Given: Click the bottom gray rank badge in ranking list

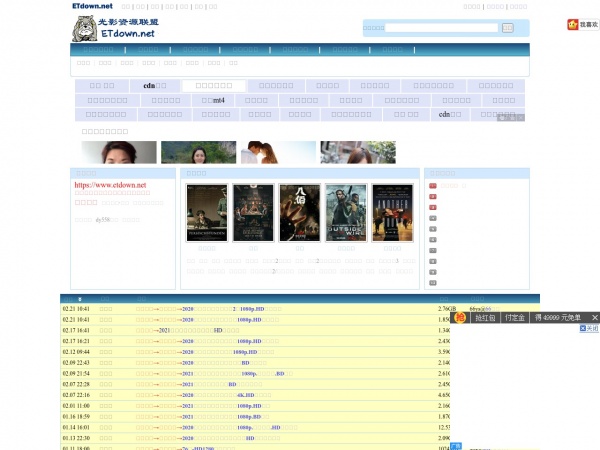Looking at the screenshot, I should point(433,283).
